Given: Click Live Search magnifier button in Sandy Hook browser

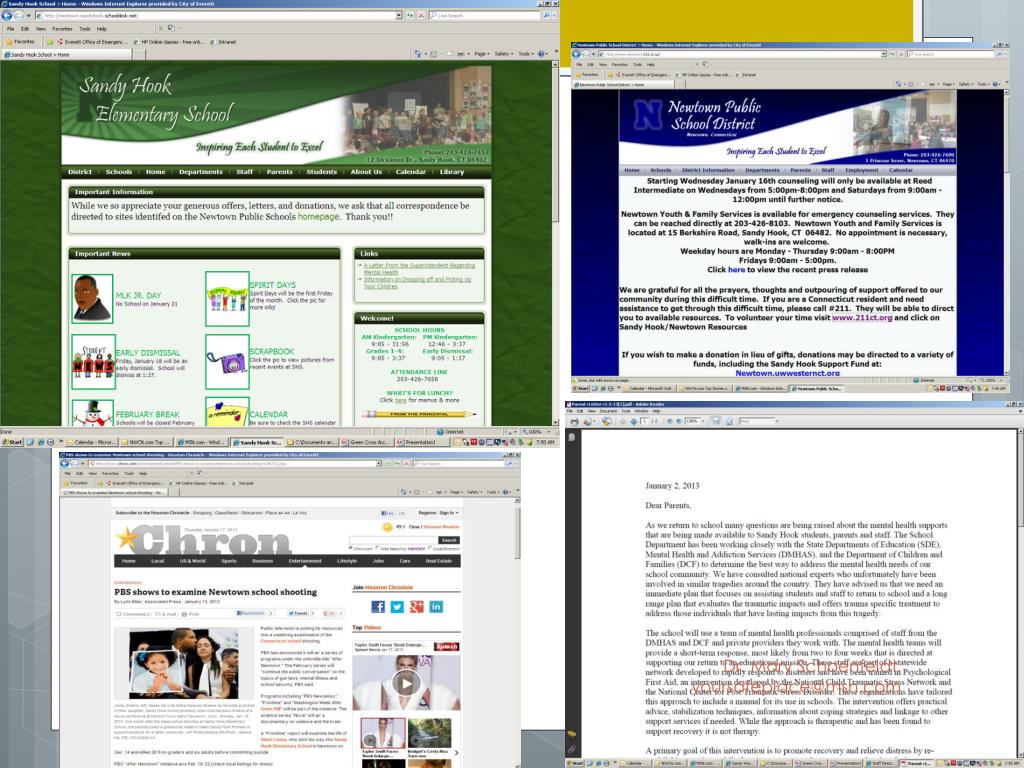Looking at the screenshot, I should [546, 15].
